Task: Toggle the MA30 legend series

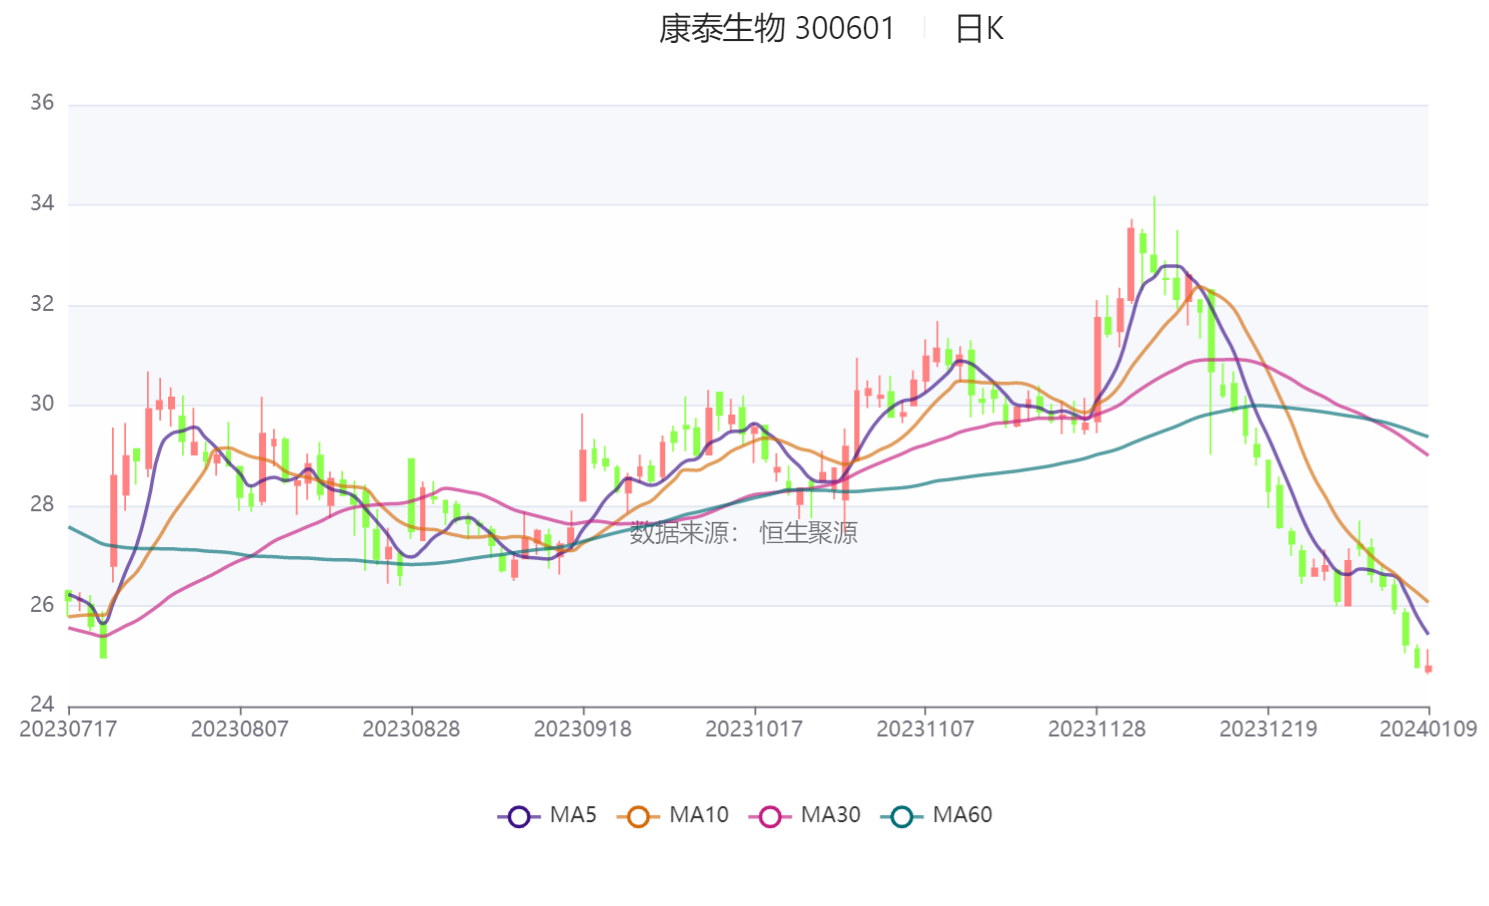Action: (805, 815)
